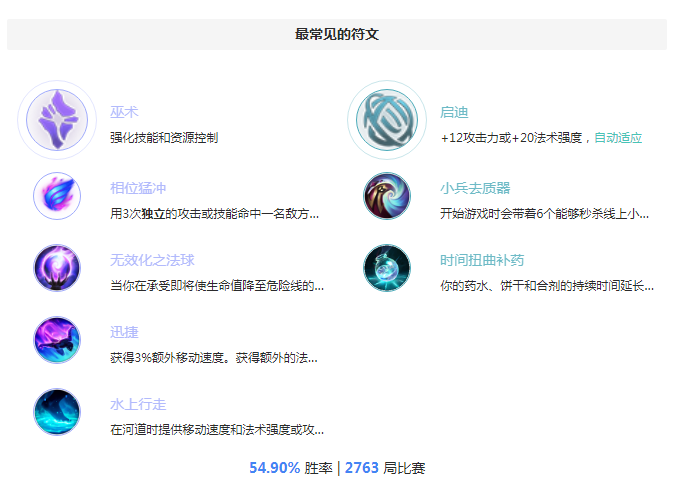Click the 54.90% win rate value
The height and width of the screenshot is (500, 682).
coord(274,468)
